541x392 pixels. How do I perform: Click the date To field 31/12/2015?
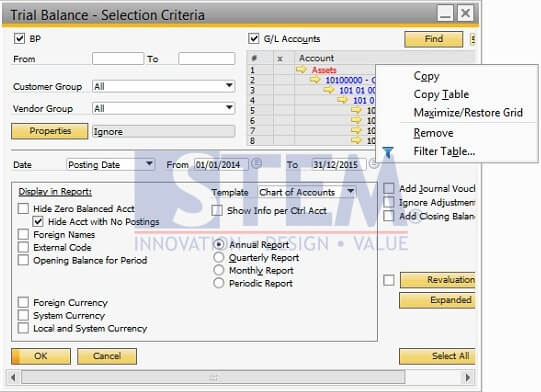tap(339, 165)
